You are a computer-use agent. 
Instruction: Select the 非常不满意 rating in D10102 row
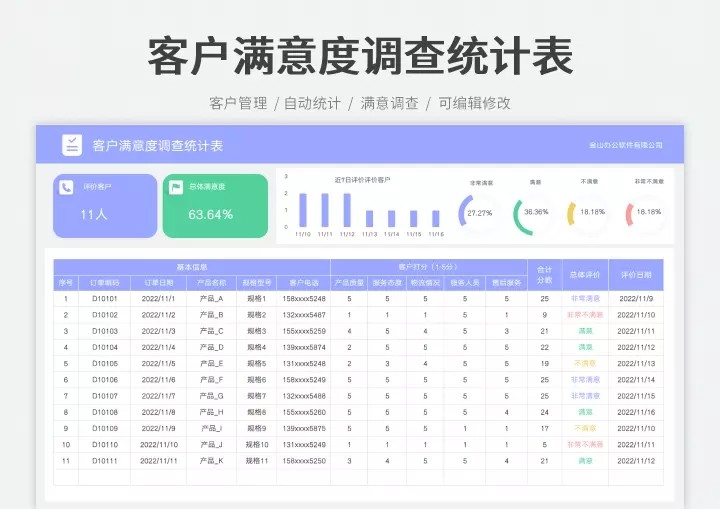pos(585,315)
